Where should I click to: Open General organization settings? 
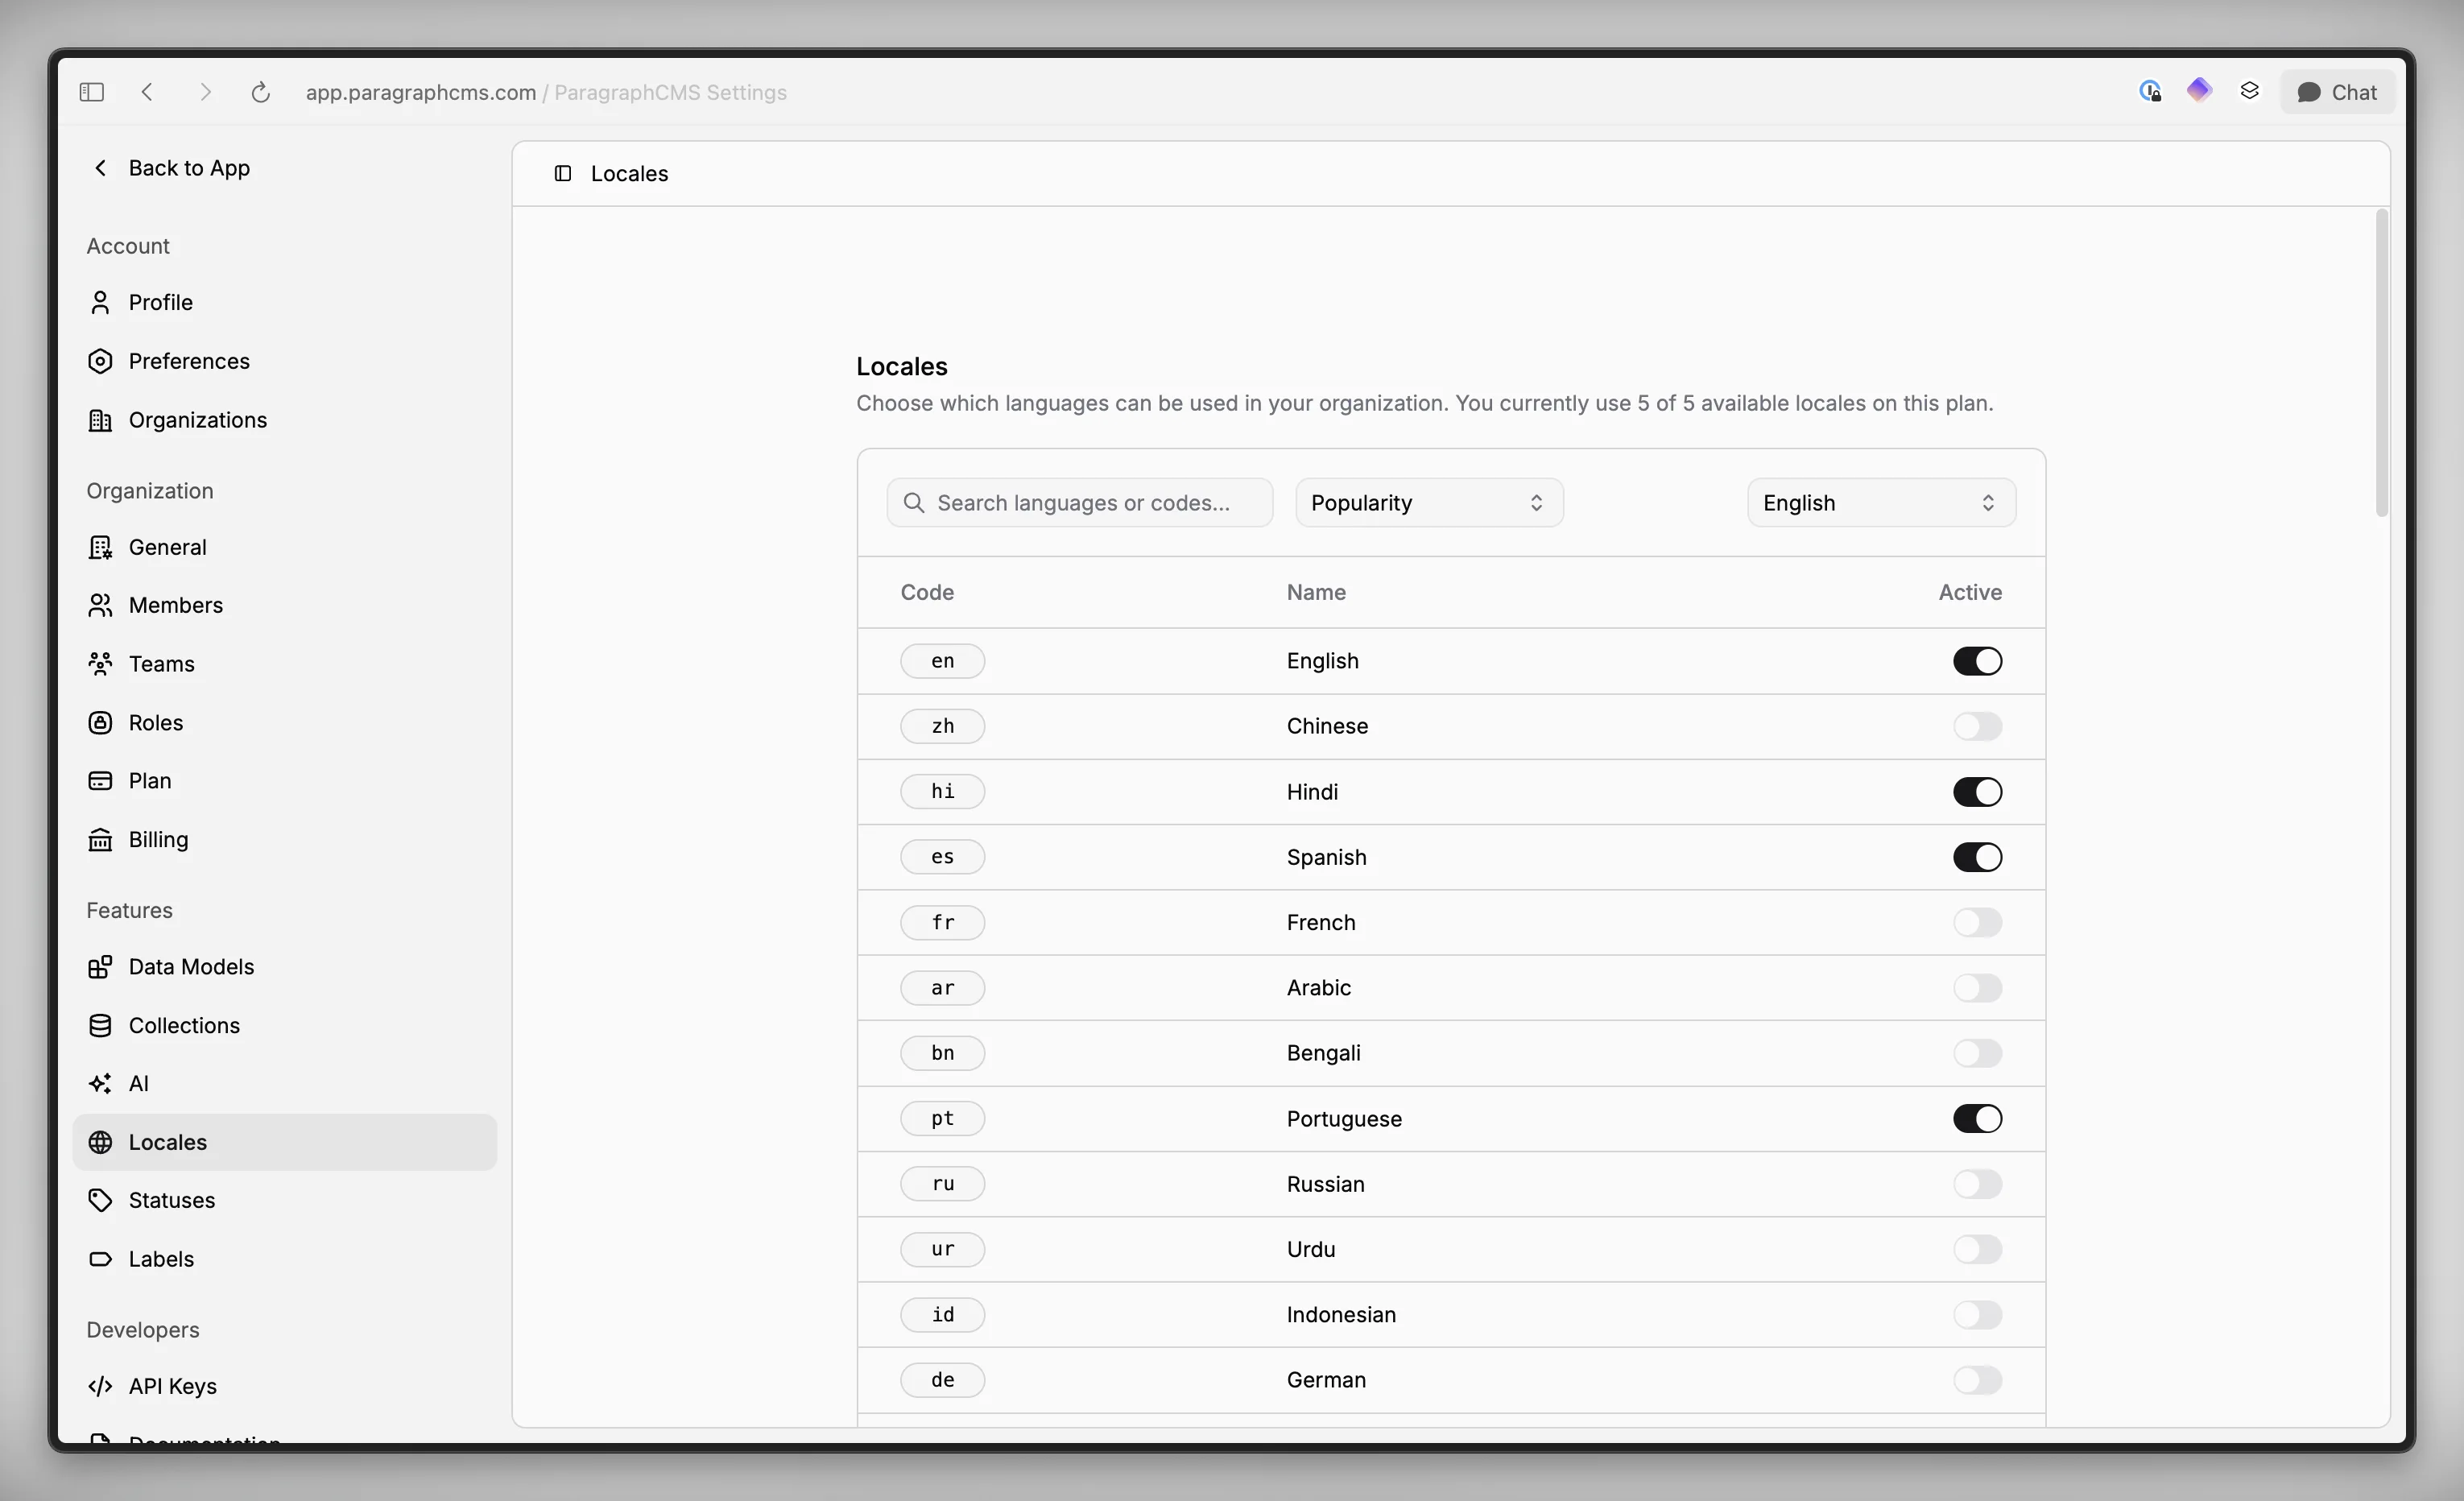[285, 547]
